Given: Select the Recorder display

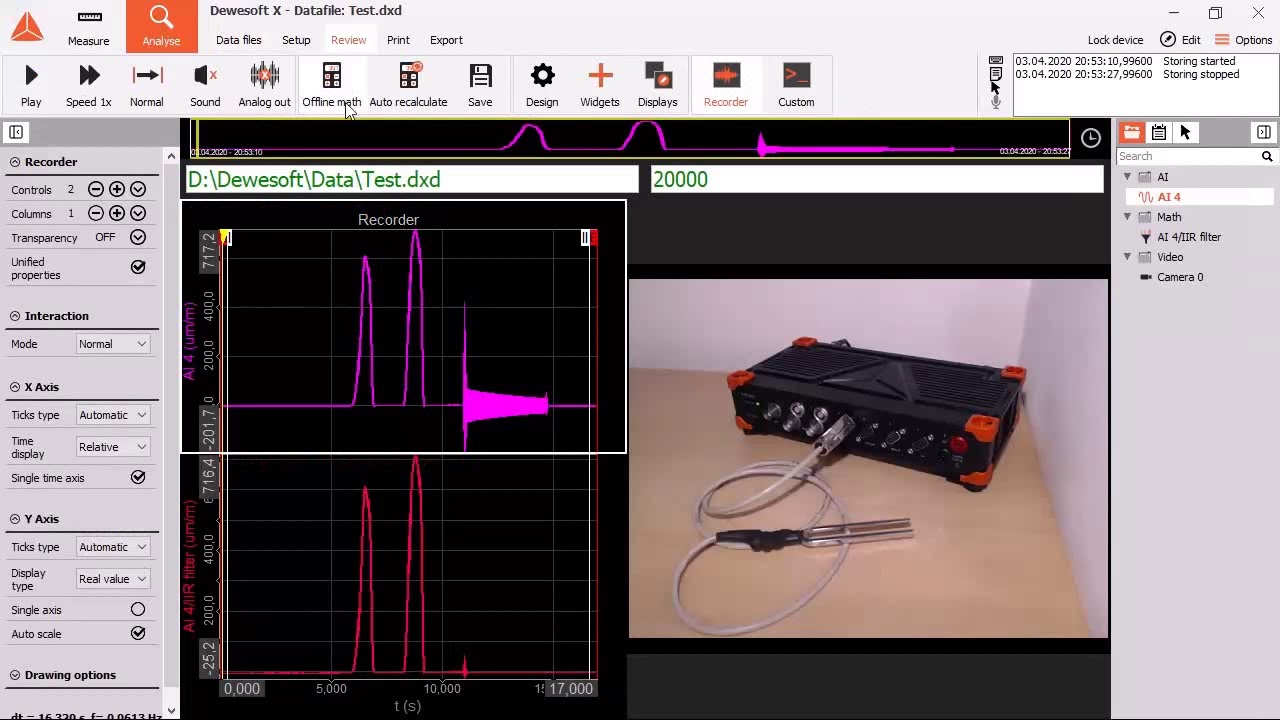Looking at the screenshot, I should [726, 85].
